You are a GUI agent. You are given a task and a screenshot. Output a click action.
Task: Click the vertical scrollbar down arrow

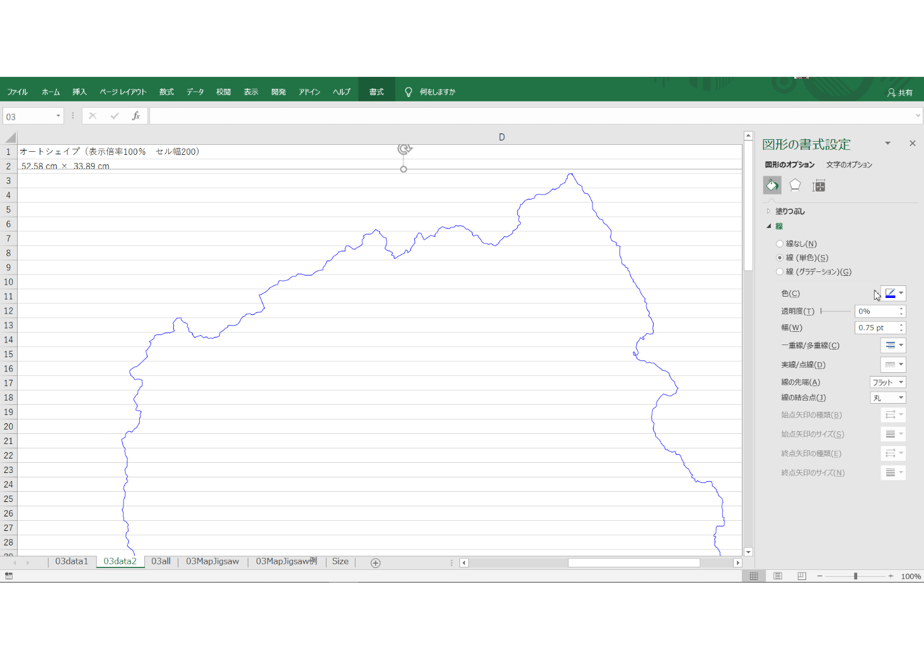point(748,552)
